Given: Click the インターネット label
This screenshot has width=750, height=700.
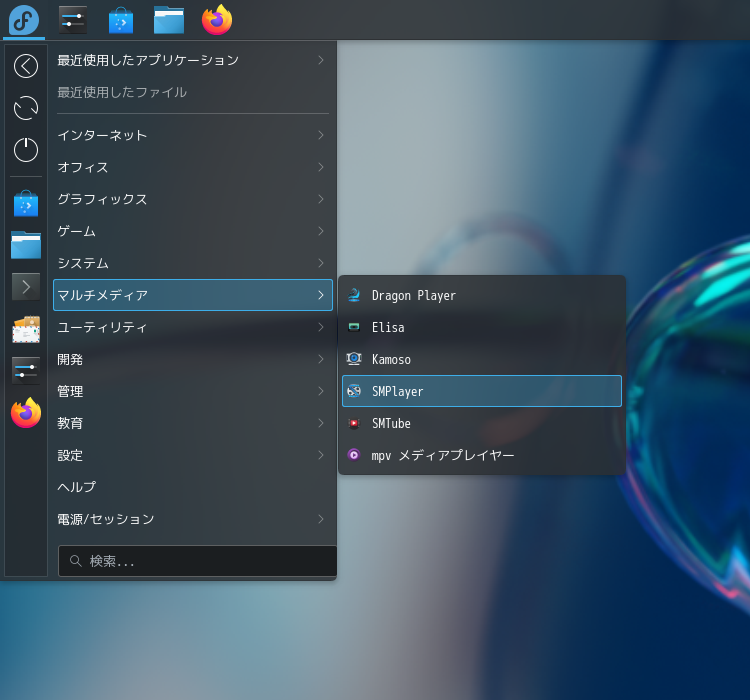Looking at the screenshot, I should coord(102,135).
